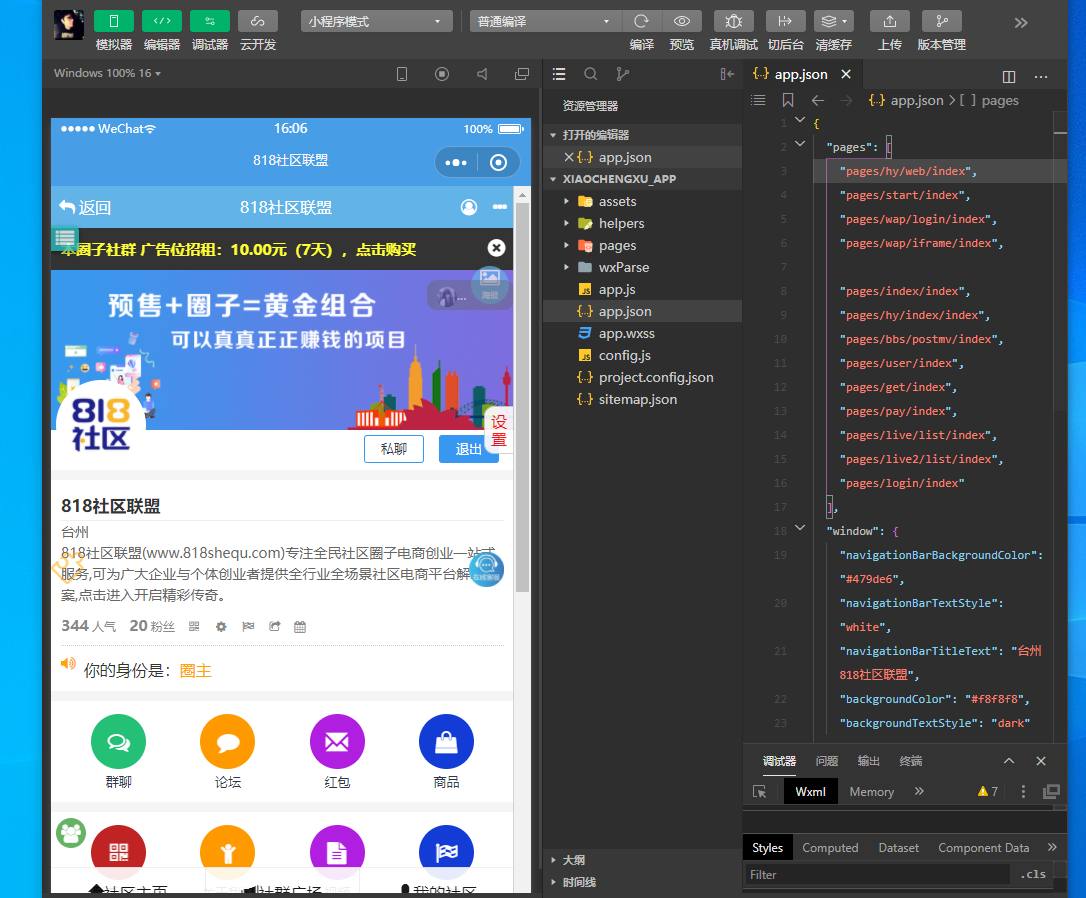Open config.js in the file tree
The image size is (1086, 898).
[x=624, y=355]
